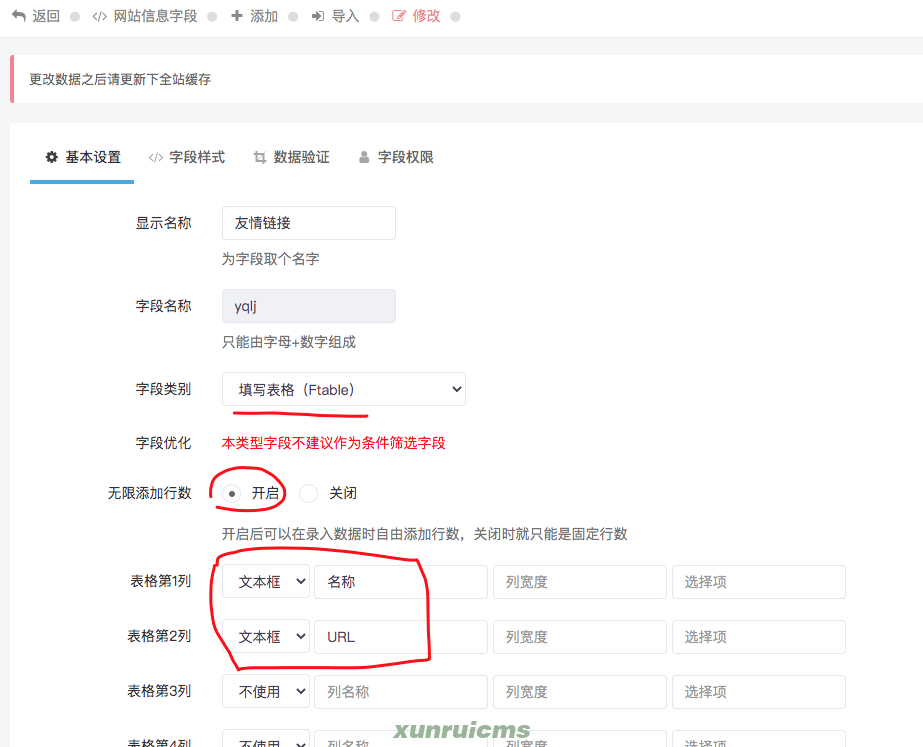This screenshot has height=747, width=923.
Task: Open the 字段类别 Ftable dropdown
Action: point(344,389)
